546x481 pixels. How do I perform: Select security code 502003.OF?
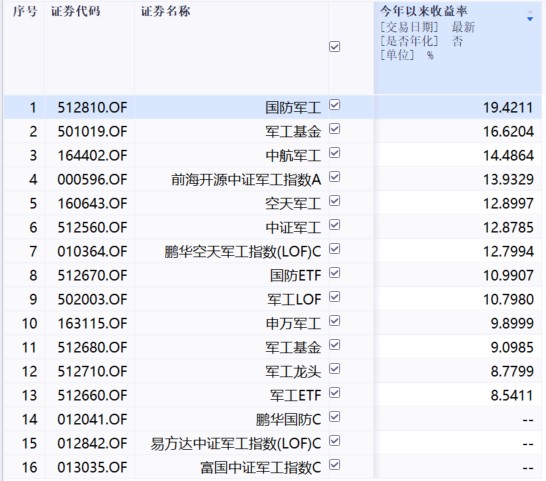click(92, 300)
